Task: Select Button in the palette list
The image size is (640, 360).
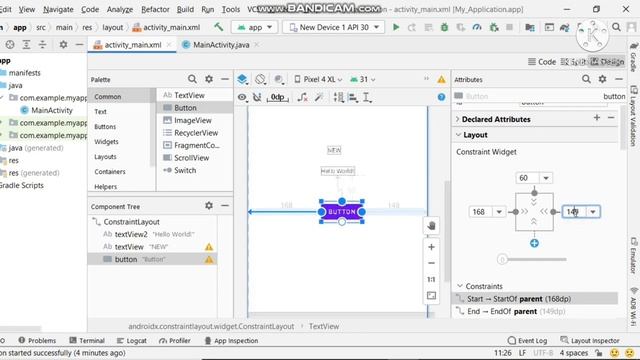Action: click(x=195, y=108)
